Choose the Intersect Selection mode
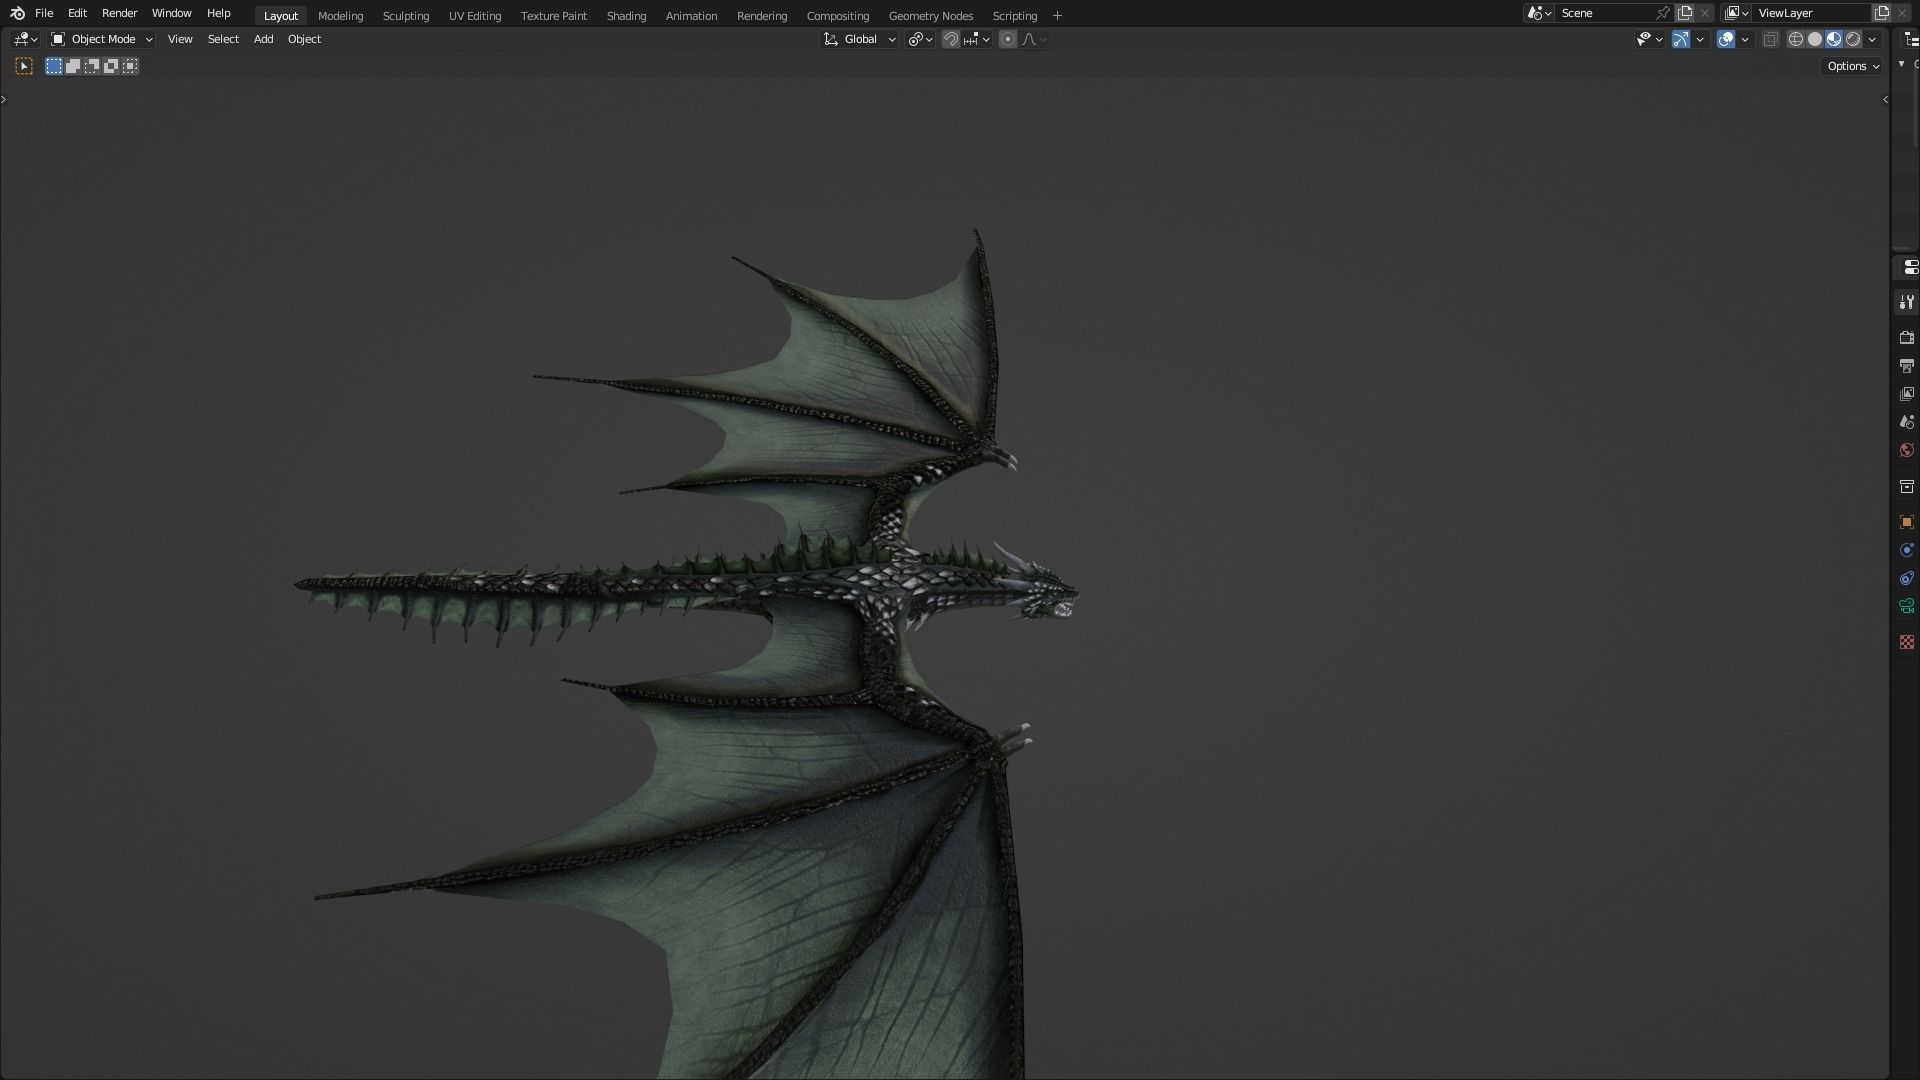Screen dimensions: 1920x1080 click(130, 66)
